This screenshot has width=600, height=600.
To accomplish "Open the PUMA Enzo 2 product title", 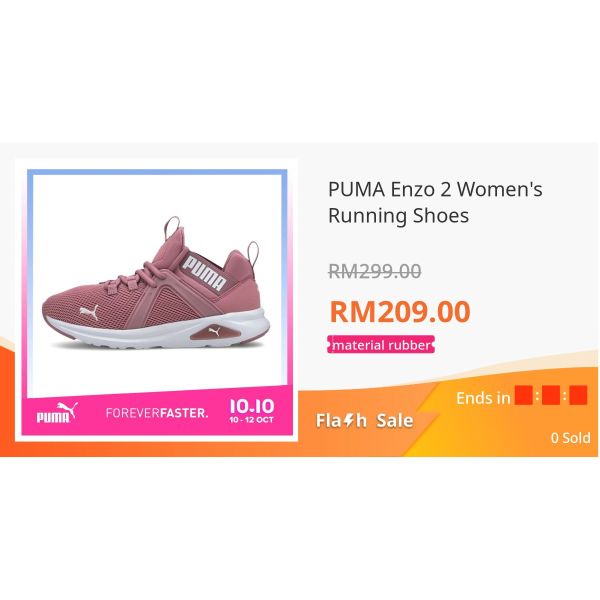I will pos(435,202).
